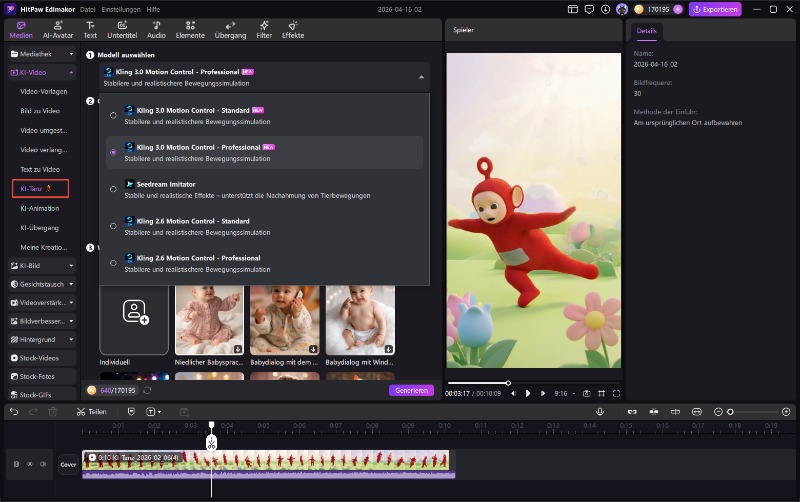This screenshot has width=800, height=502.
Task: Open the AI-Avatar tab
Action: (x=58, y=30)
